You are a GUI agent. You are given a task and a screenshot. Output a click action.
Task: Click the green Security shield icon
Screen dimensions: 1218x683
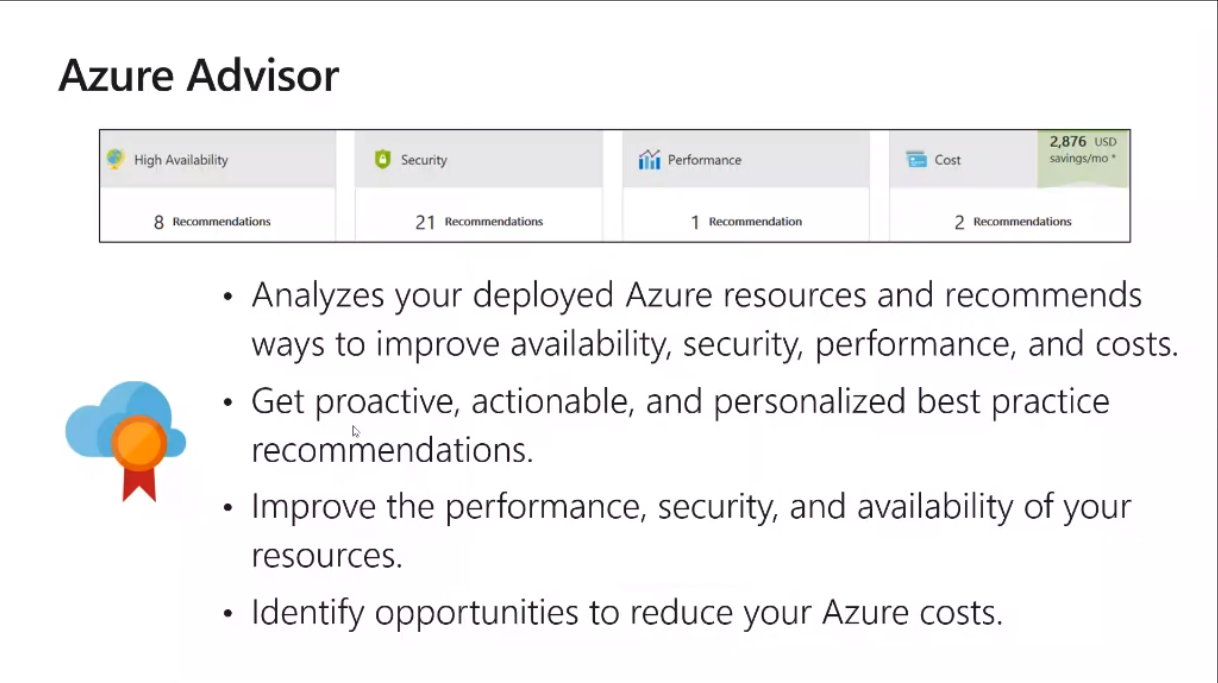tap(382, 159)
